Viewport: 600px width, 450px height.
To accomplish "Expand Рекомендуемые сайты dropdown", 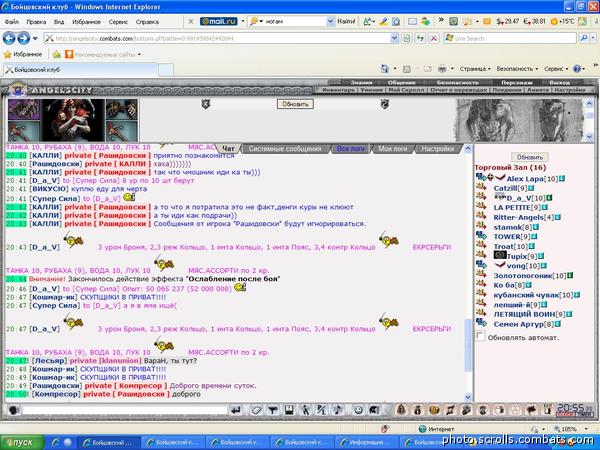I will [139, 54].
